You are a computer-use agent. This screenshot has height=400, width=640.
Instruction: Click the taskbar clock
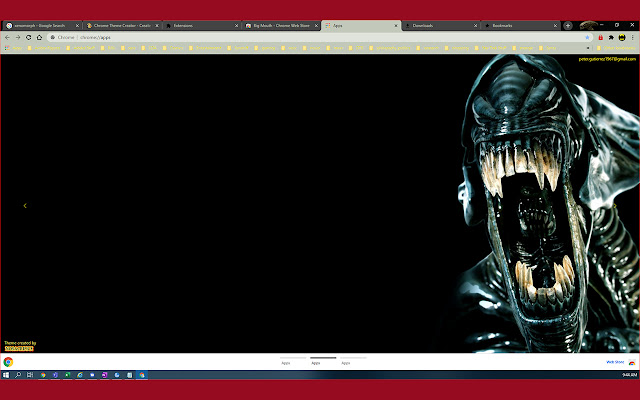[629, 375]
